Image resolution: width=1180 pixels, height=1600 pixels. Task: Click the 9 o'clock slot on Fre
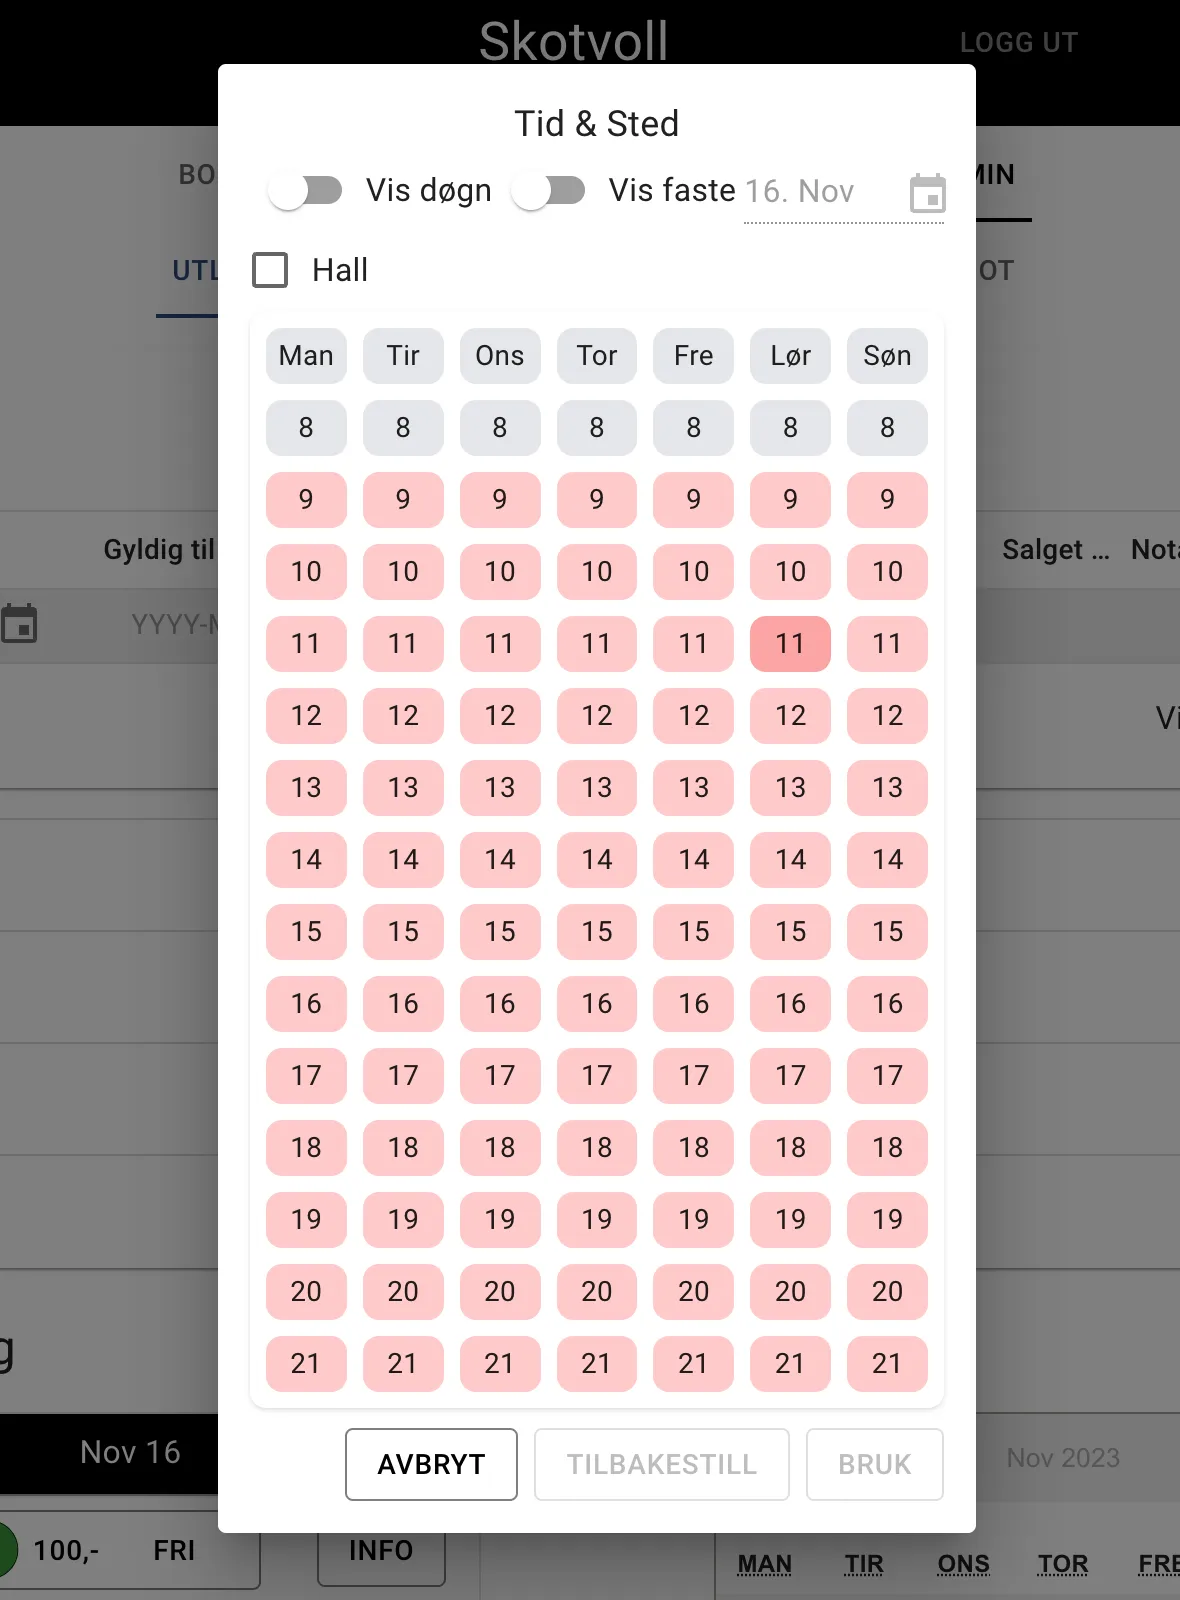tap(693, 500)
